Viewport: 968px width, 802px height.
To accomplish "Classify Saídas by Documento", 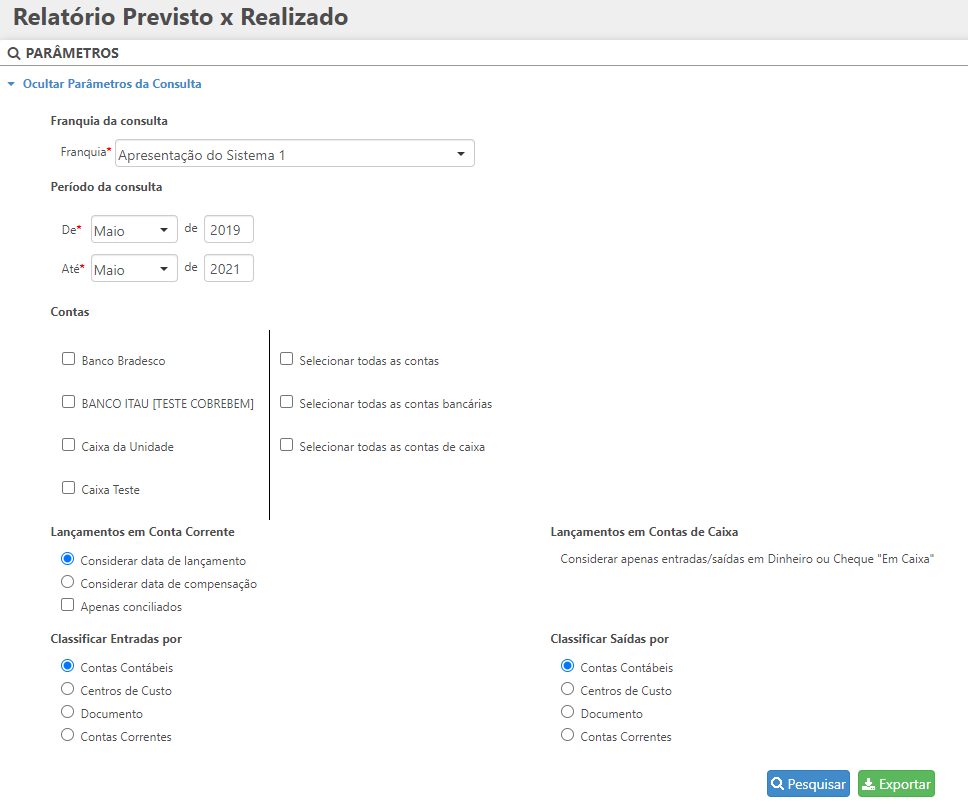I will point(568,712).
